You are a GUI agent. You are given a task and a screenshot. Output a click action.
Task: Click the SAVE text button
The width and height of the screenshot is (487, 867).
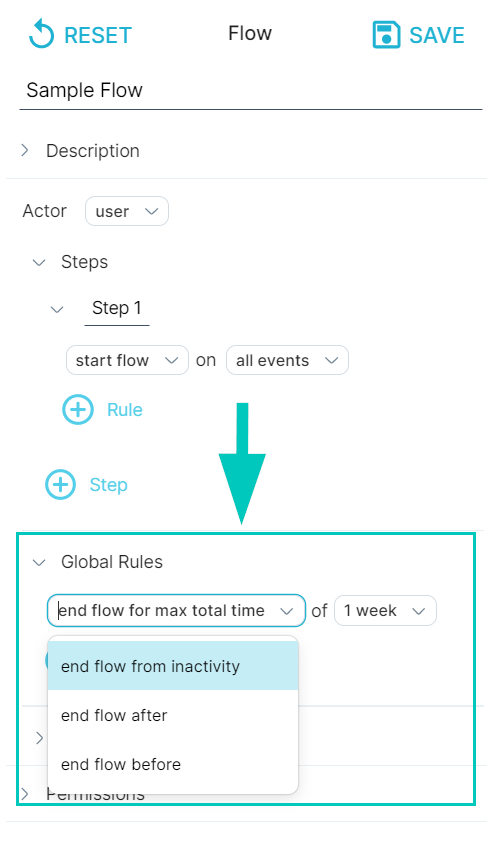click(x=437, y=35)
